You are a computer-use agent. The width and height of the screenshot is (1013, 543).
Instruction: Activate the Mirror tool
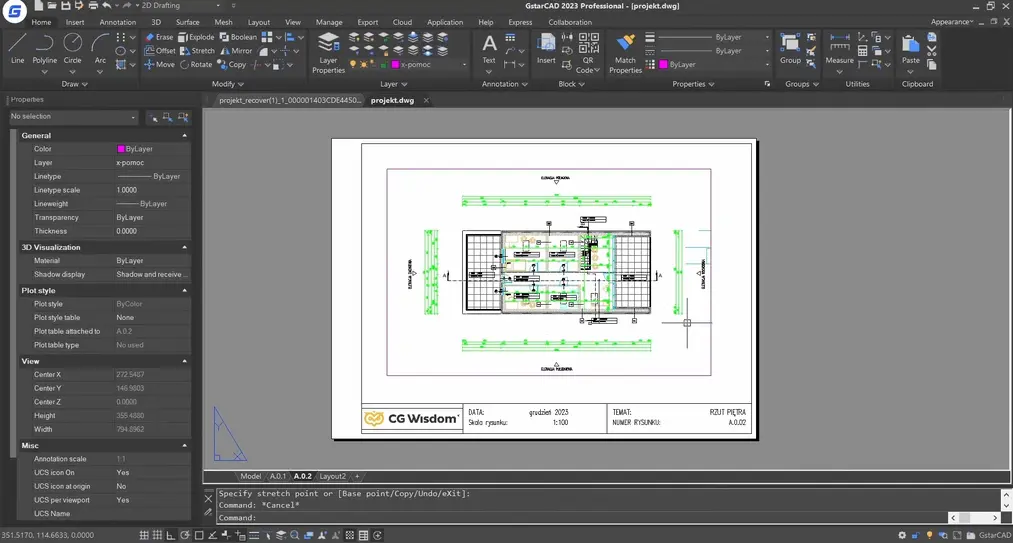(x=236, y=50)
